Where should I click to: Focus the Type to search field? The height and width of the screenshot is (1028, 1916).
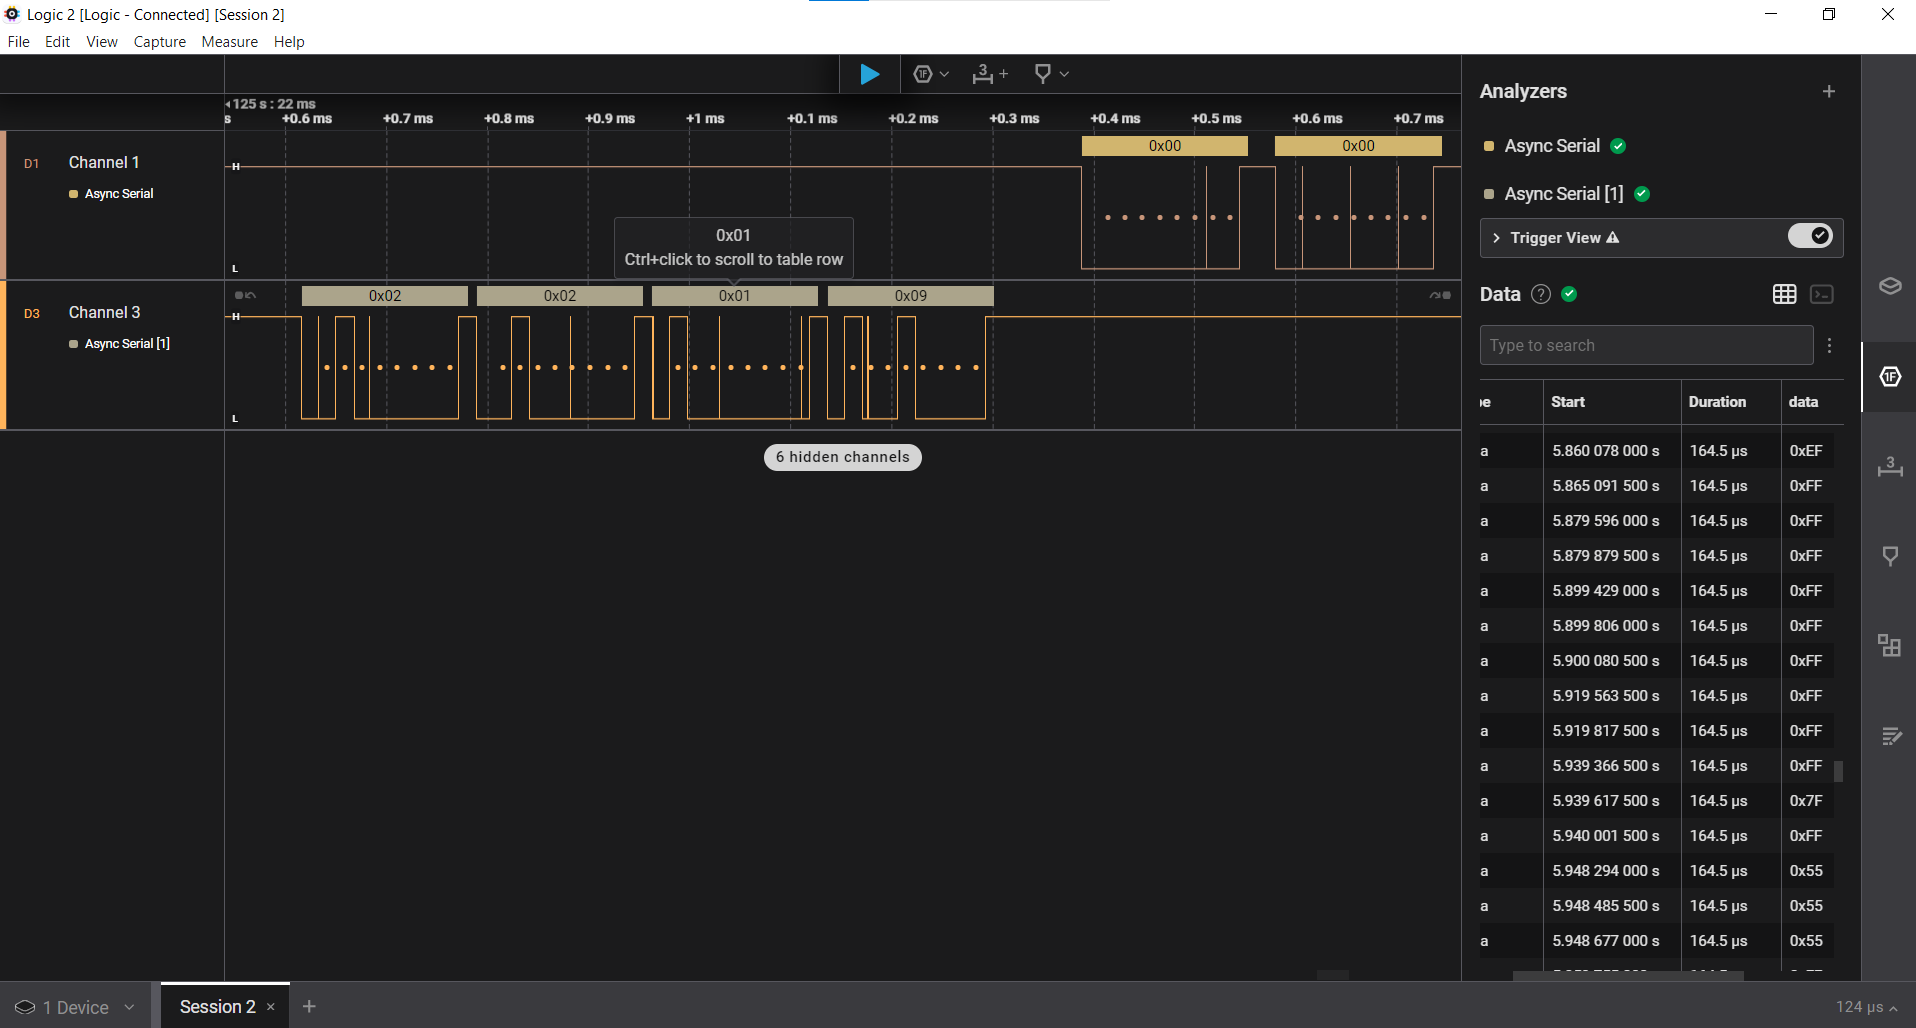pyautogui.click(x=1646, y=345)
